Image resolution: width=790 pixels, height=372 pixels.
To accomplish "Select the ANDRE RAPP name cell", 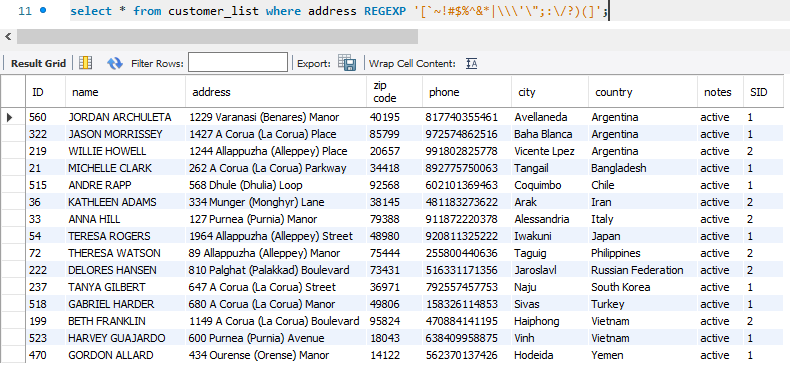I will pos(125,185).
